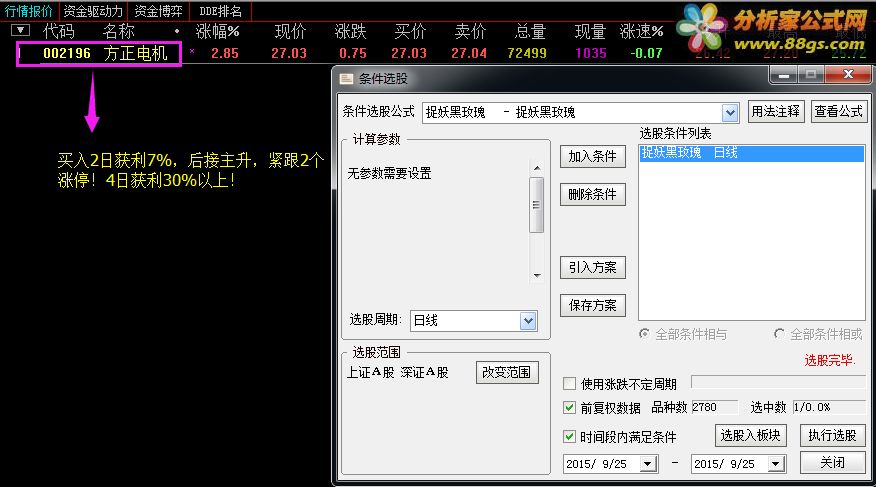Click the 加入条件 button

click(592, 156)
